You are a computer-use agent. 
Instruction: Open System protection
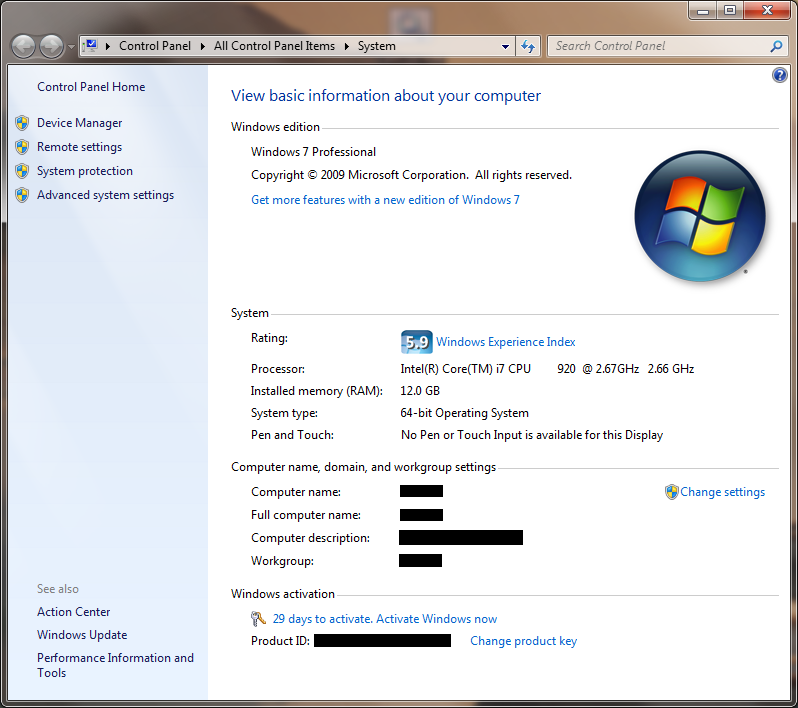(x=85, y=171)
